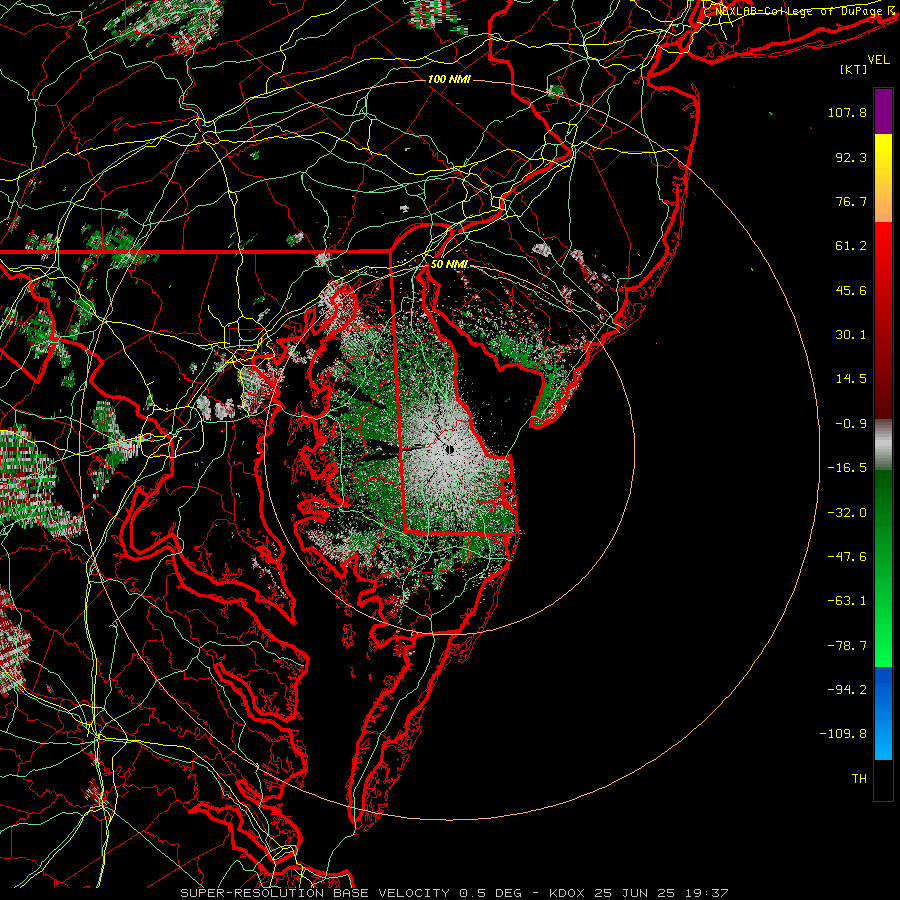Click the [KT] units label
The width and height of the screenshot is (900, 900).
click(x=854, y=69)
